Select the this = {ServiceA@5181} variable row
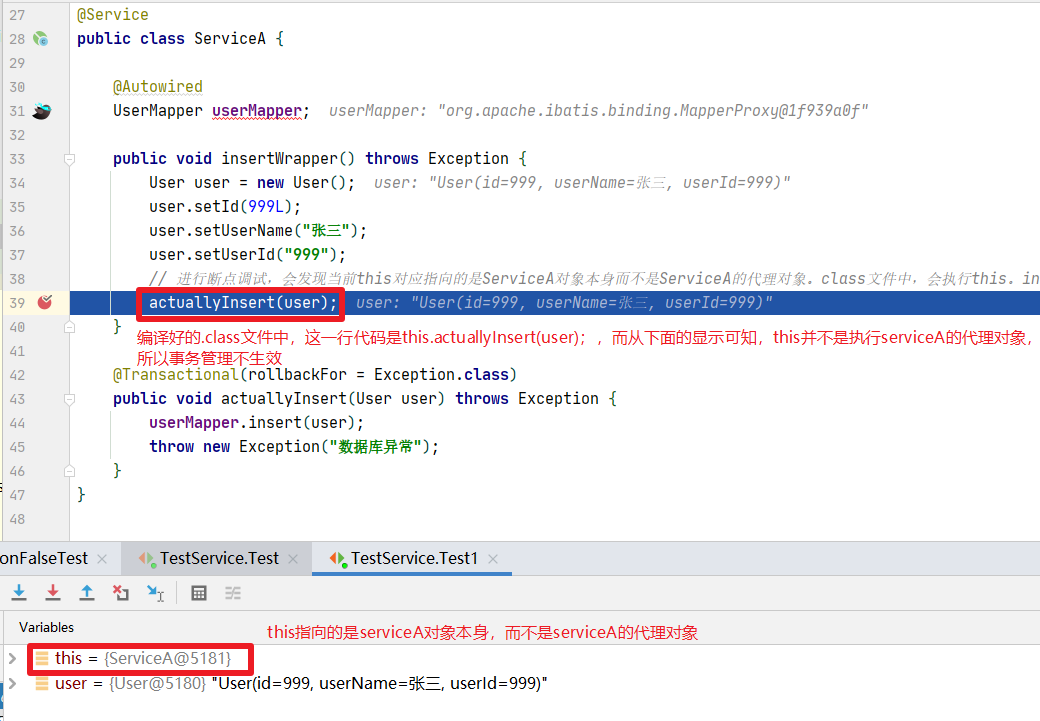 (x=520, y=659)
